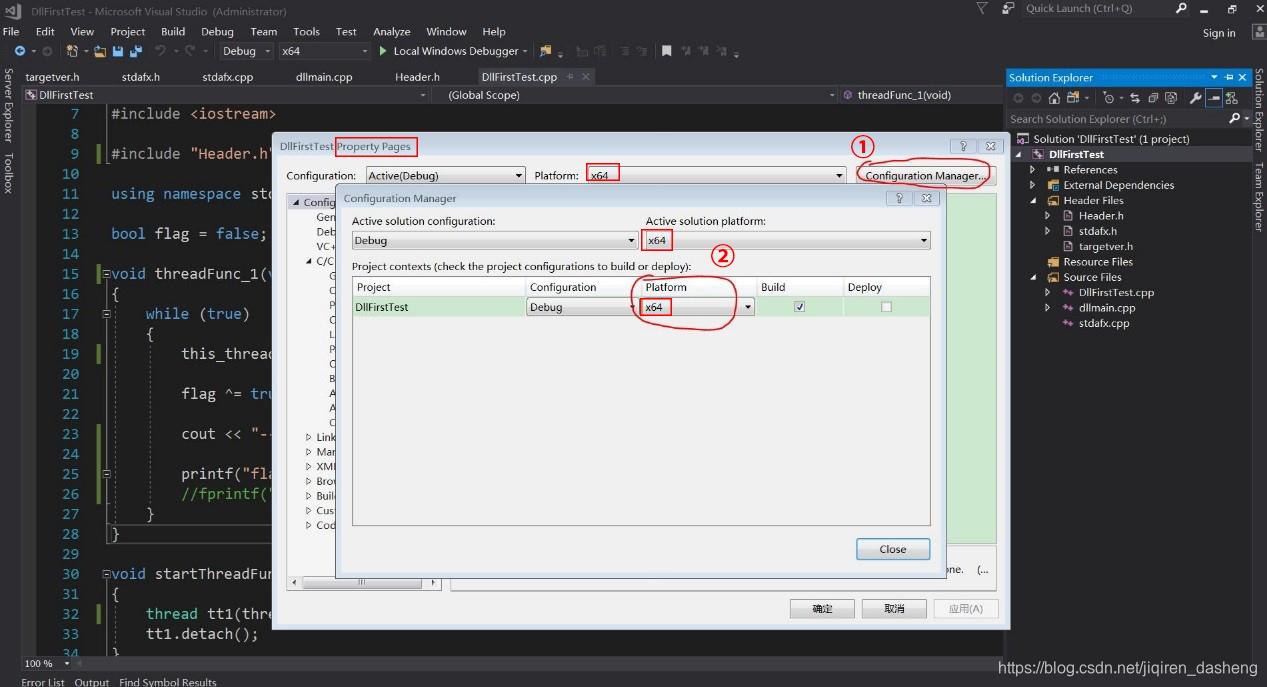
Task: Undo last action in toolbar
Action: [x=160, y=51]
